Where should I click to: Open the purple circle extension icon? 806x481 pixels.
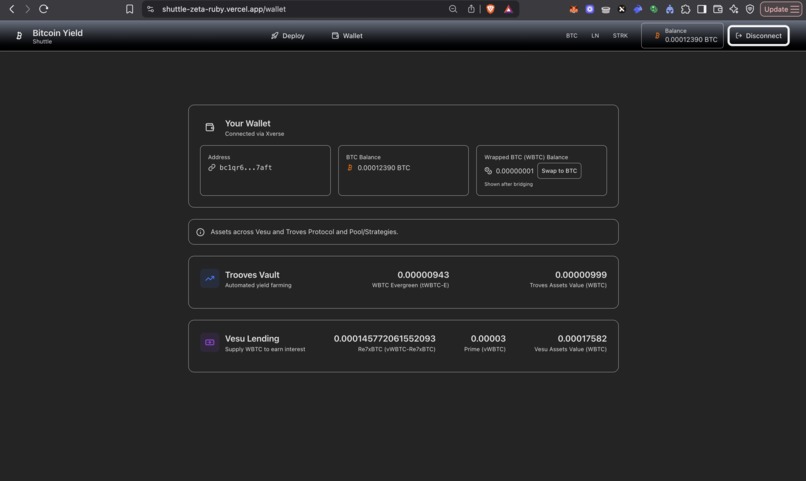pyautogui.click(x=590, y=9)
